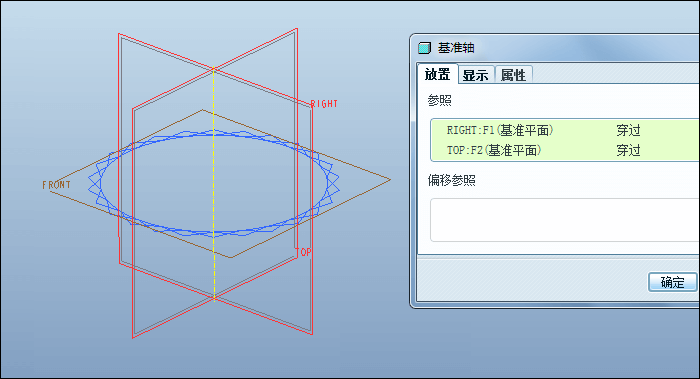The height and width of the screenshot is (379, 700).
Task: Select the FRONT datum plane label
Action: coord(56,185)
